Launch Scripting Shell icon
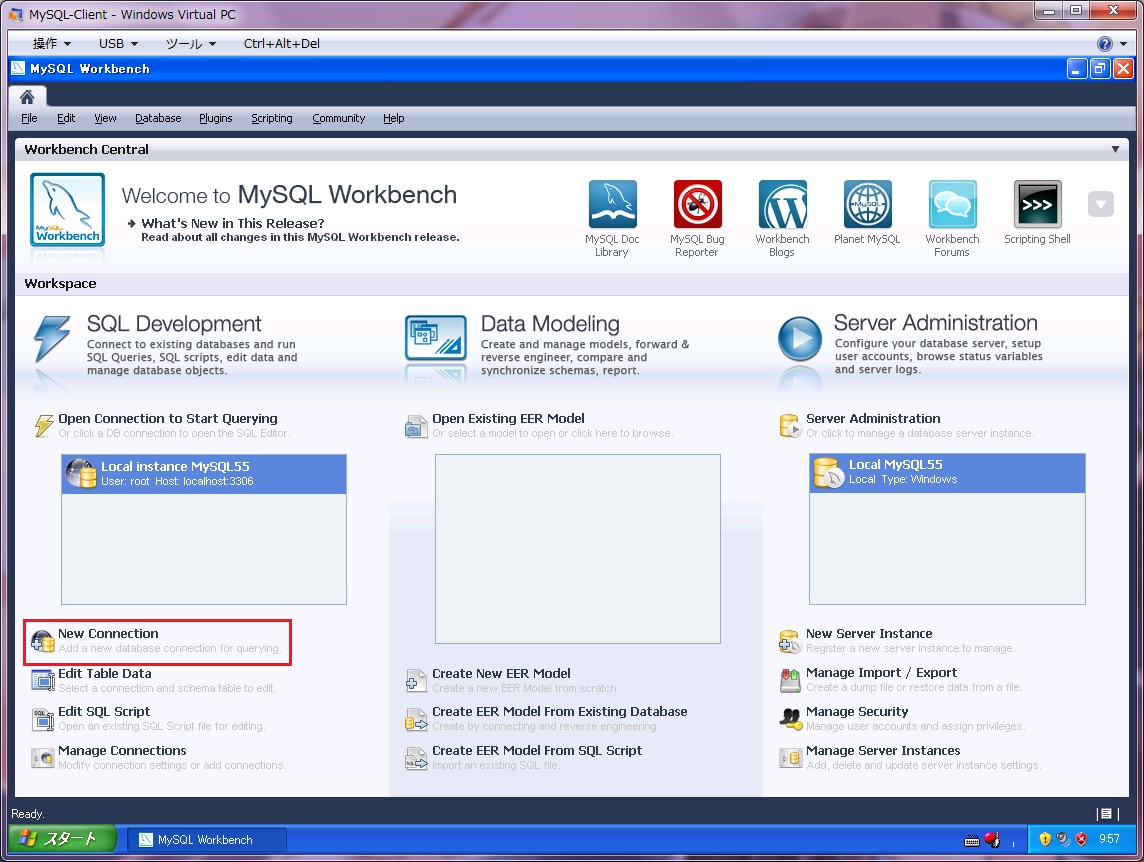The height and width of the screenshot is (862, 1144). [x=1037, y=204]
